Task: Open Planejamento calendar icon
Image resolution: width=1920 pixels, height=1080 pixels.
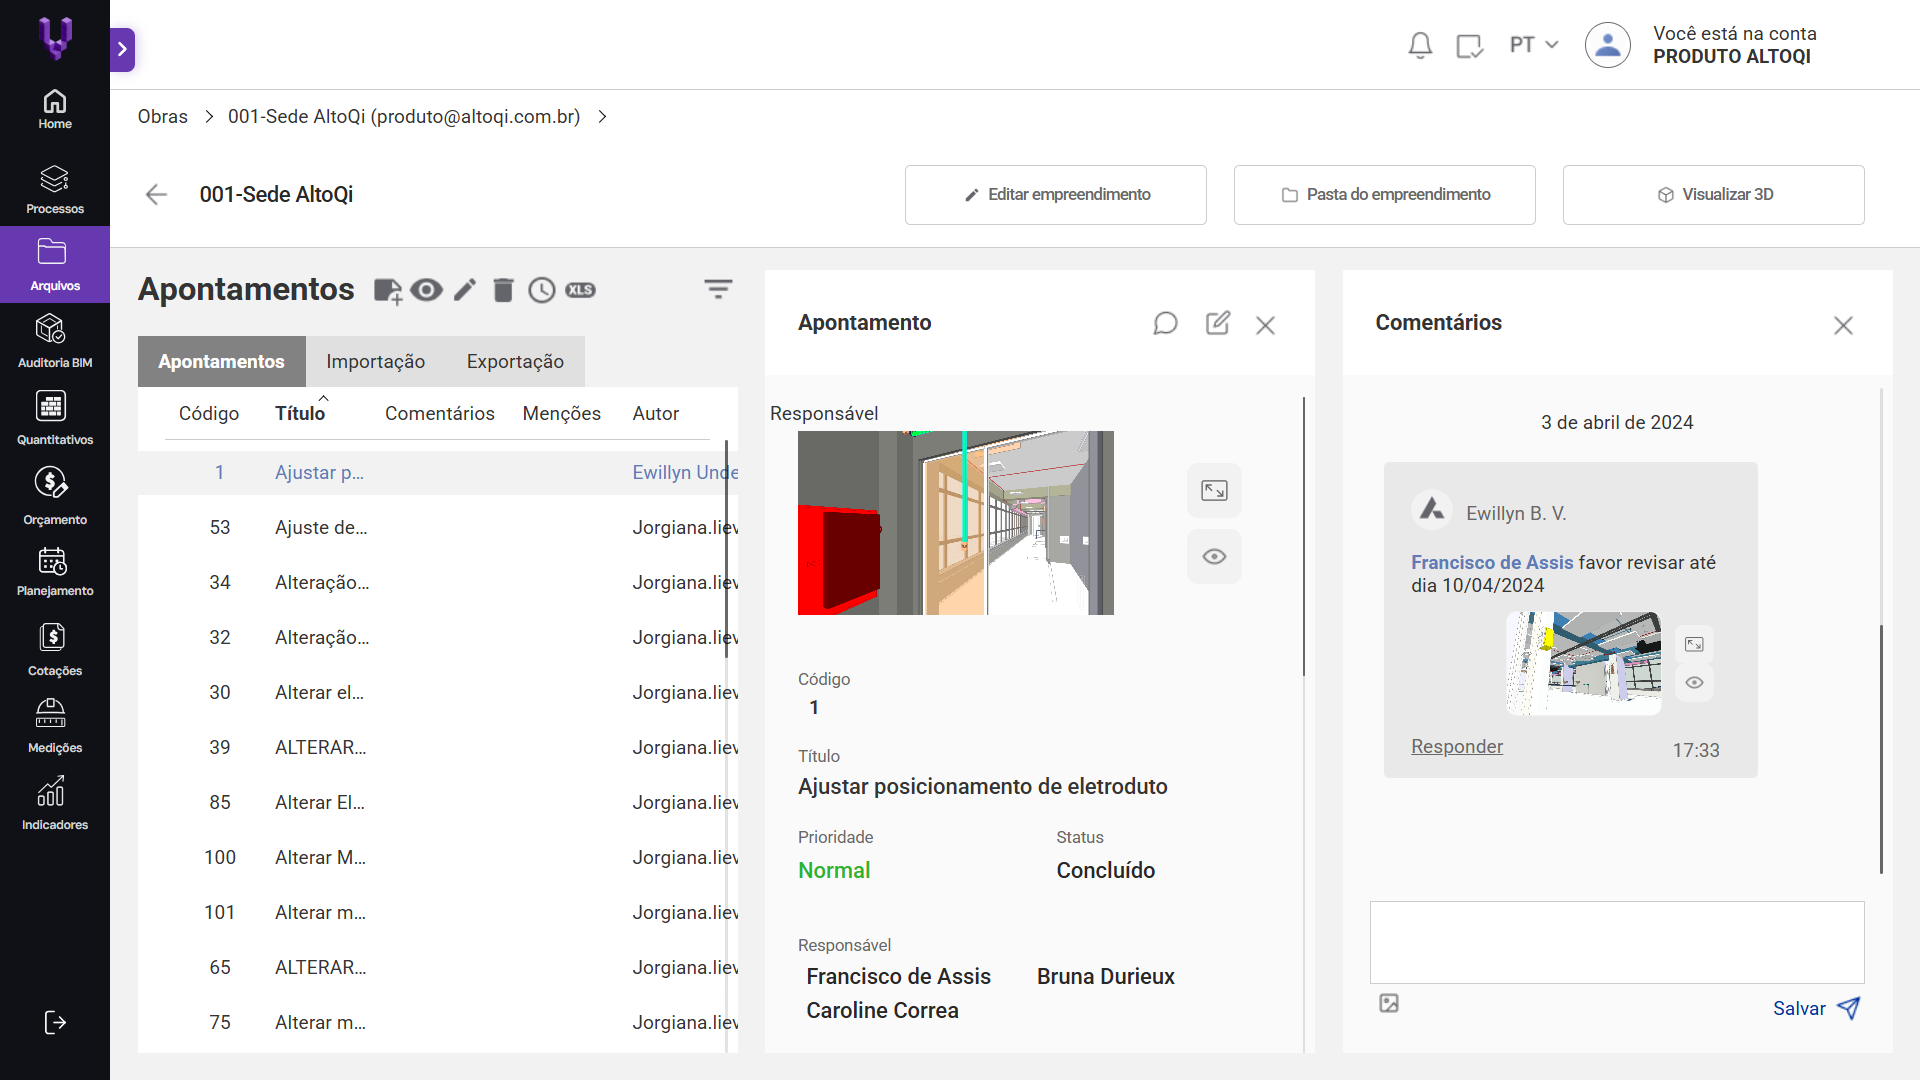Action: click(52, 561)
